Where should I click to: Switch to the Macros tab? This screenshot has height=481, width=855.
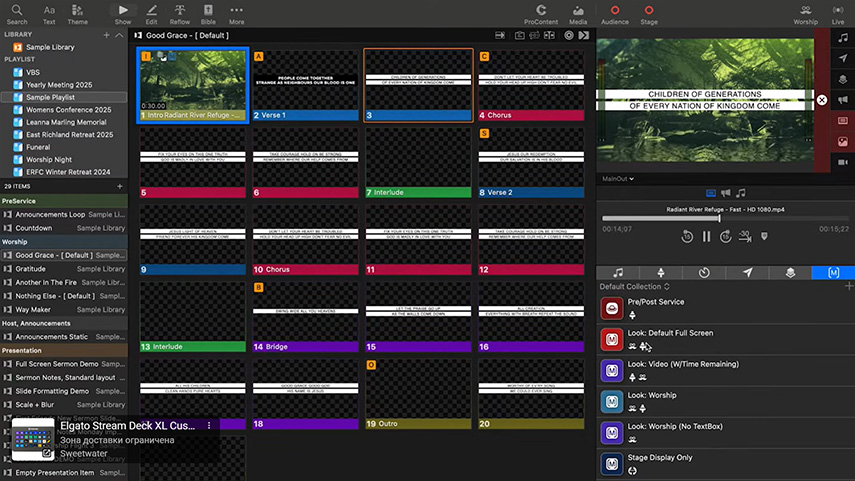(x=833, y=273)
